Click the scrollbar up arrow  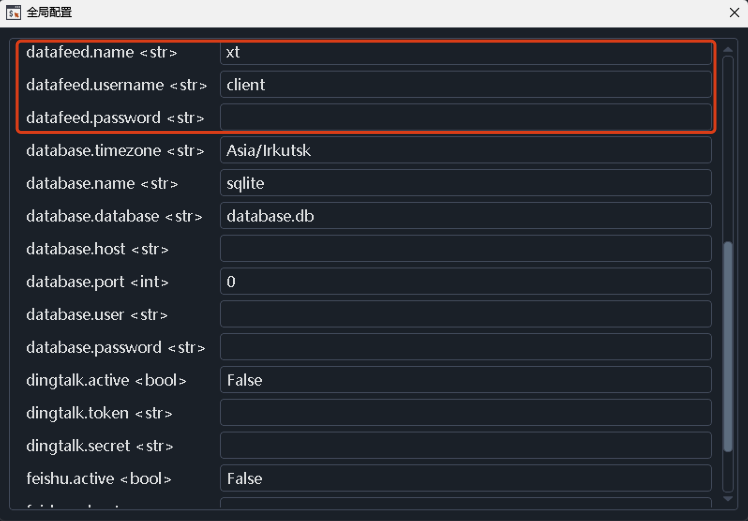click(727, 49)
